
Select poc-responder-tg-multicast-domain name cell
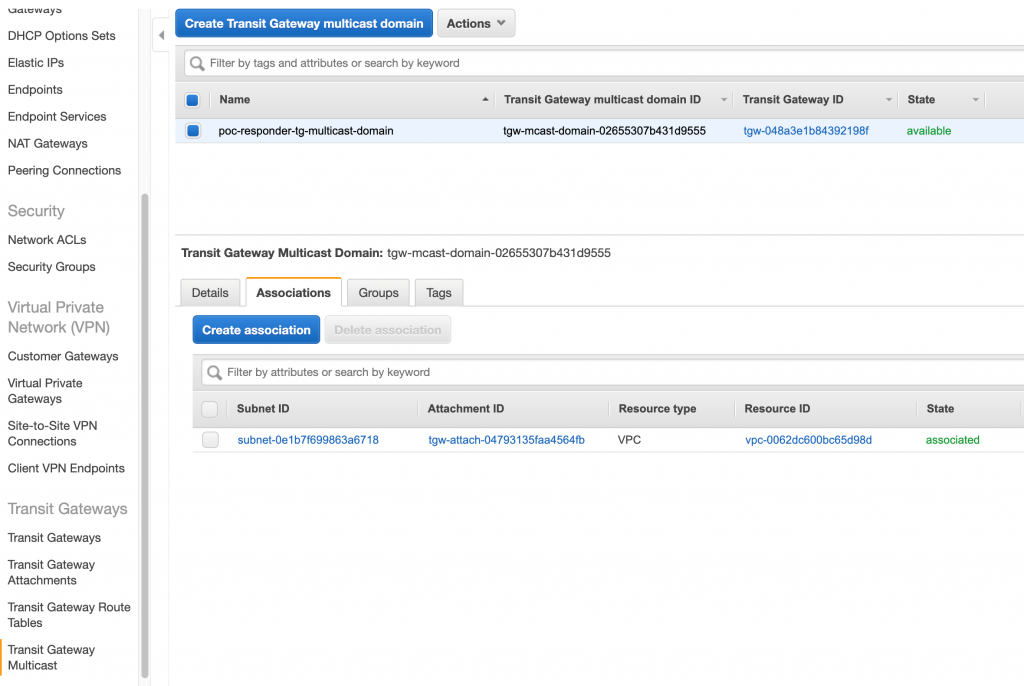tap(306, 131)
